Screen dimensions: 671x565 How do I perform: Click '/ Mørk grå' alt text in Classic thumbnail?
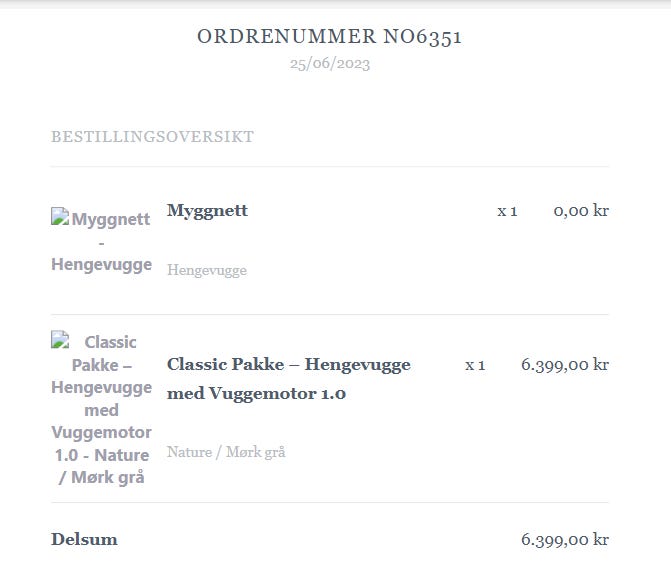click(x=101, y=477)
